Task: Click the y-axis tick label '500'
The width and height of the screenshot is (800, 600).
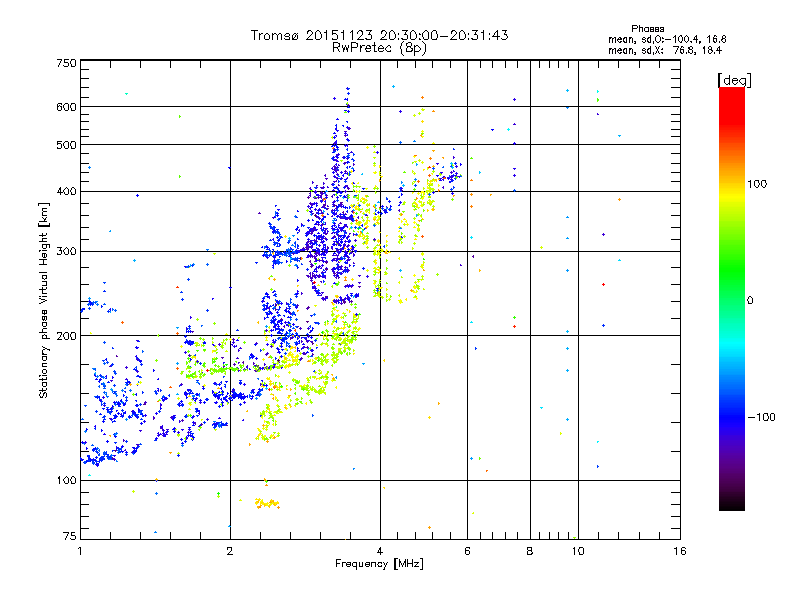Action: click(66, 145)
